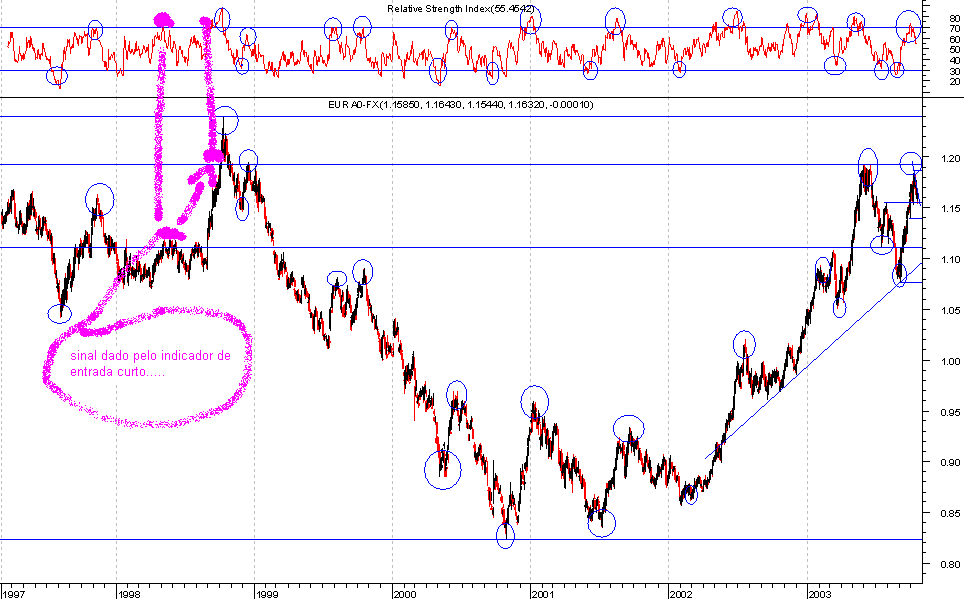Click the RSI scale value 50
This screenshot has height=599, width=964.
955,50
